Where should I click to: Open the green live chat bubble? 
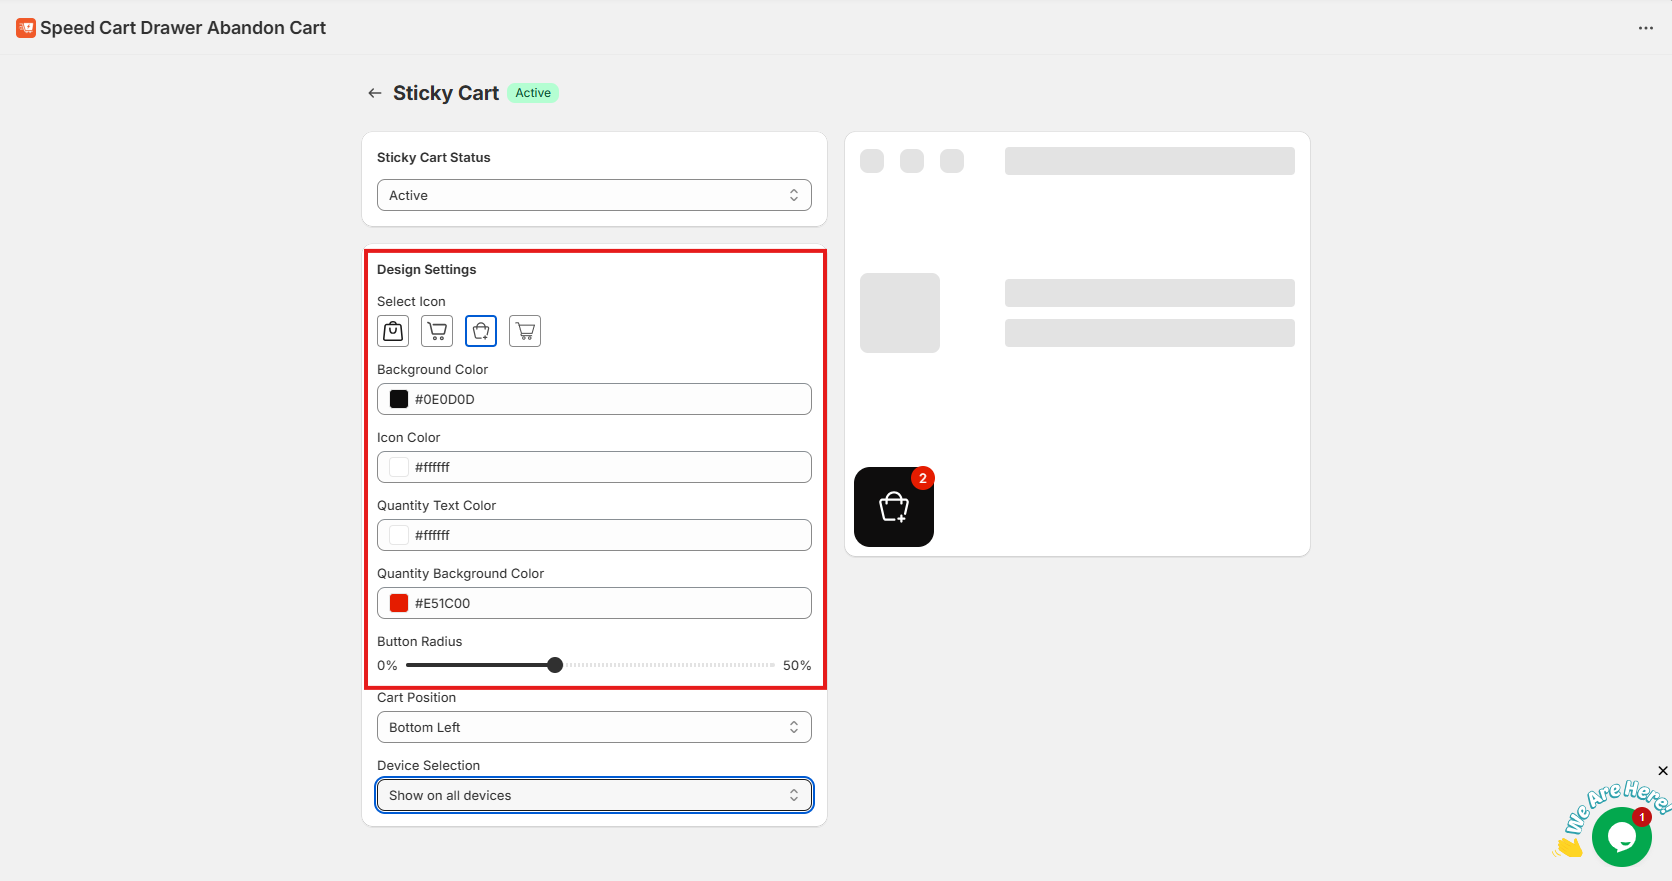pyautogui.click(x=1621, y=837)
